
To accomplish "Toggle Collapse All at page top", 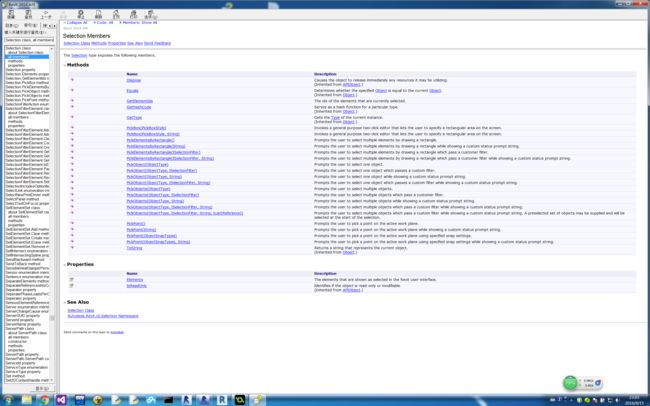I will 75,22.
